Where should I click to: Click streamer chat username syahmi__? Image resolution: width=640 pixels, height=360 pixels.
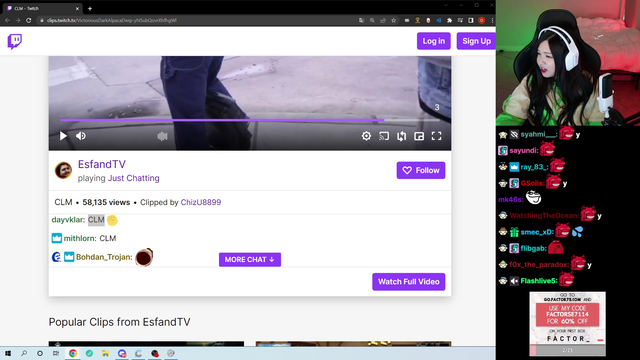pos(538,134)
